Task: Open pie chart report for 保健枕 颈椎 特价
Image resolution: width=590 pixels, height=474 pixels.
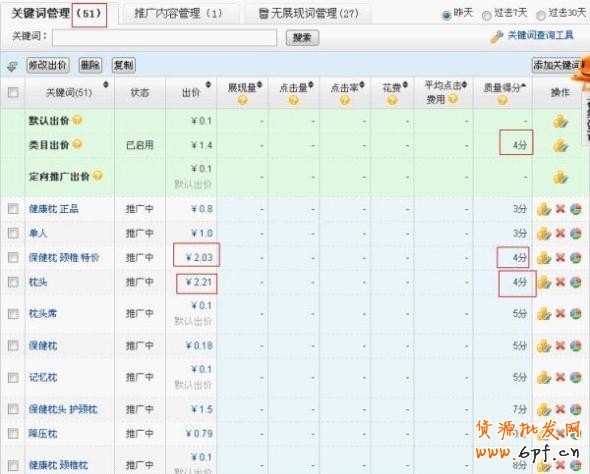Action: point(575,258)
